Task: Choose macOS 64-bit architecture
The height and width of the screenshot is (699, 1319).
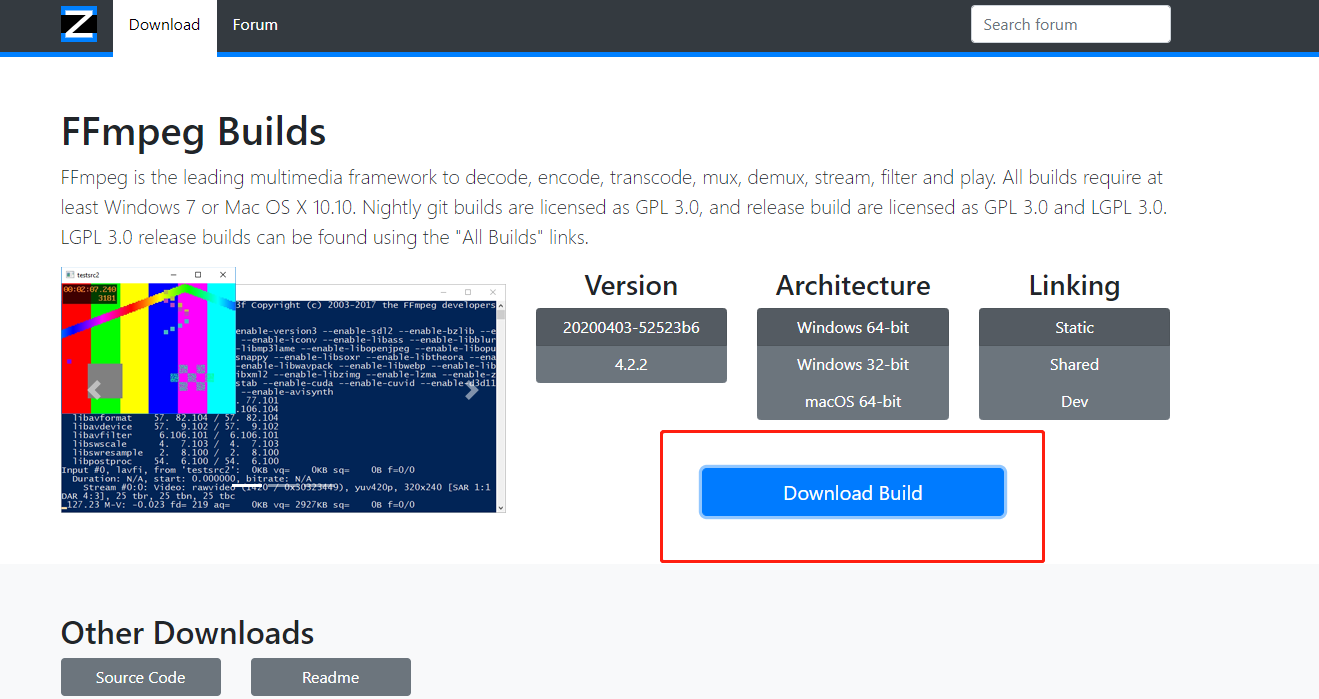Action: pyautogui.click(x=853, y=401)
